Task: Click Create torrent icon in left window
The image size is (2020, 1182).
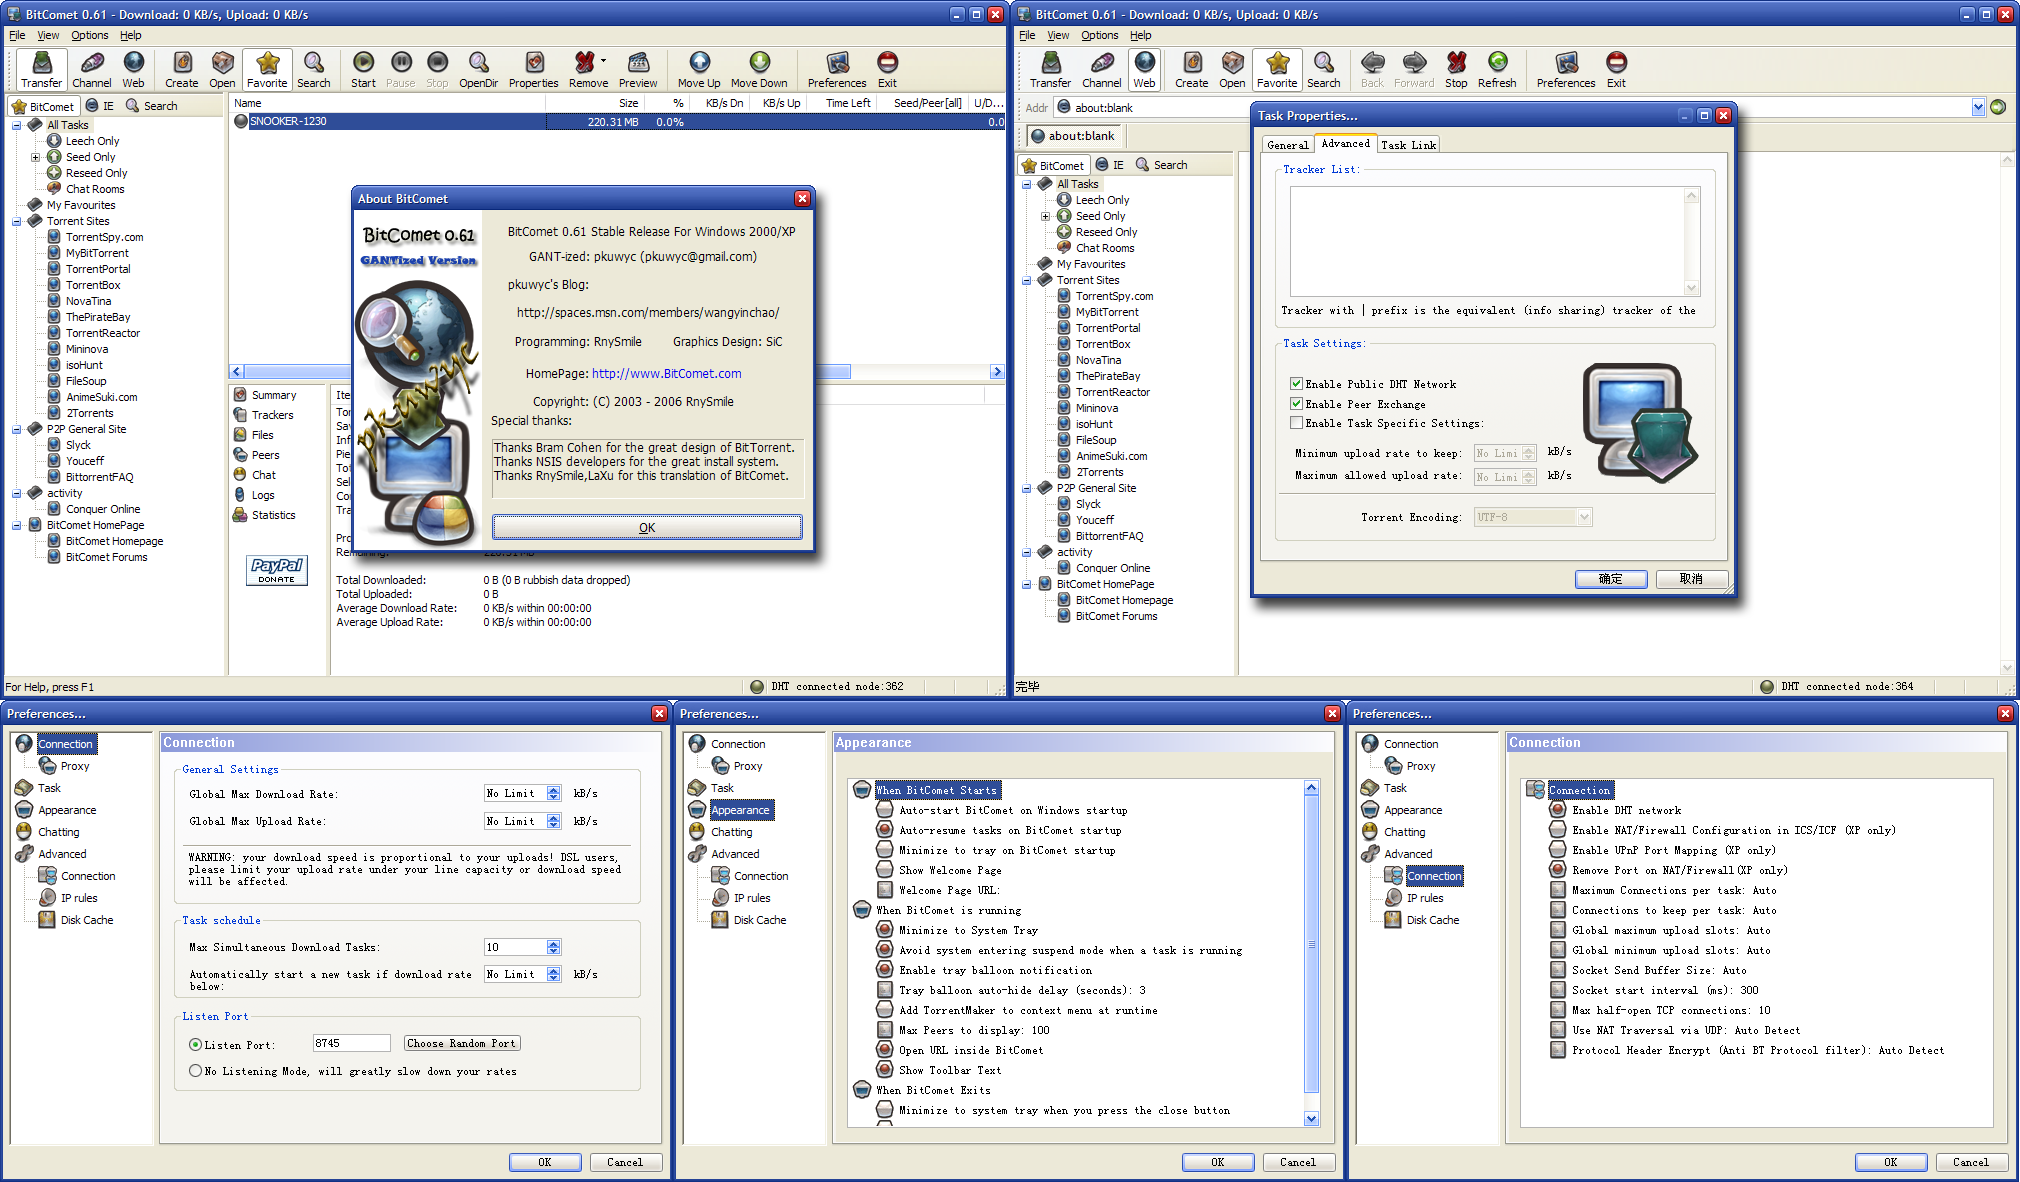Action: pyautogui.click(x=182, y=69)
